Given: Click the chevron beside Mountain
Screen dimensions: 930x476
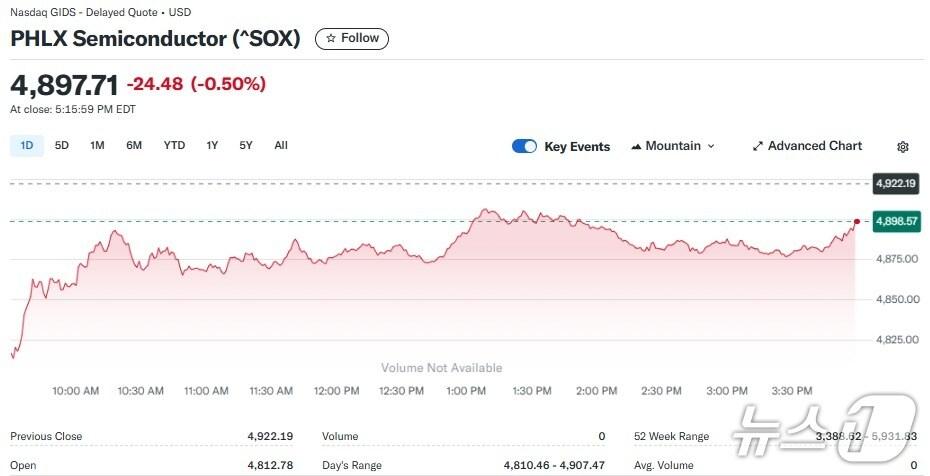Looking at the screenshot, I should pos(711,146).
